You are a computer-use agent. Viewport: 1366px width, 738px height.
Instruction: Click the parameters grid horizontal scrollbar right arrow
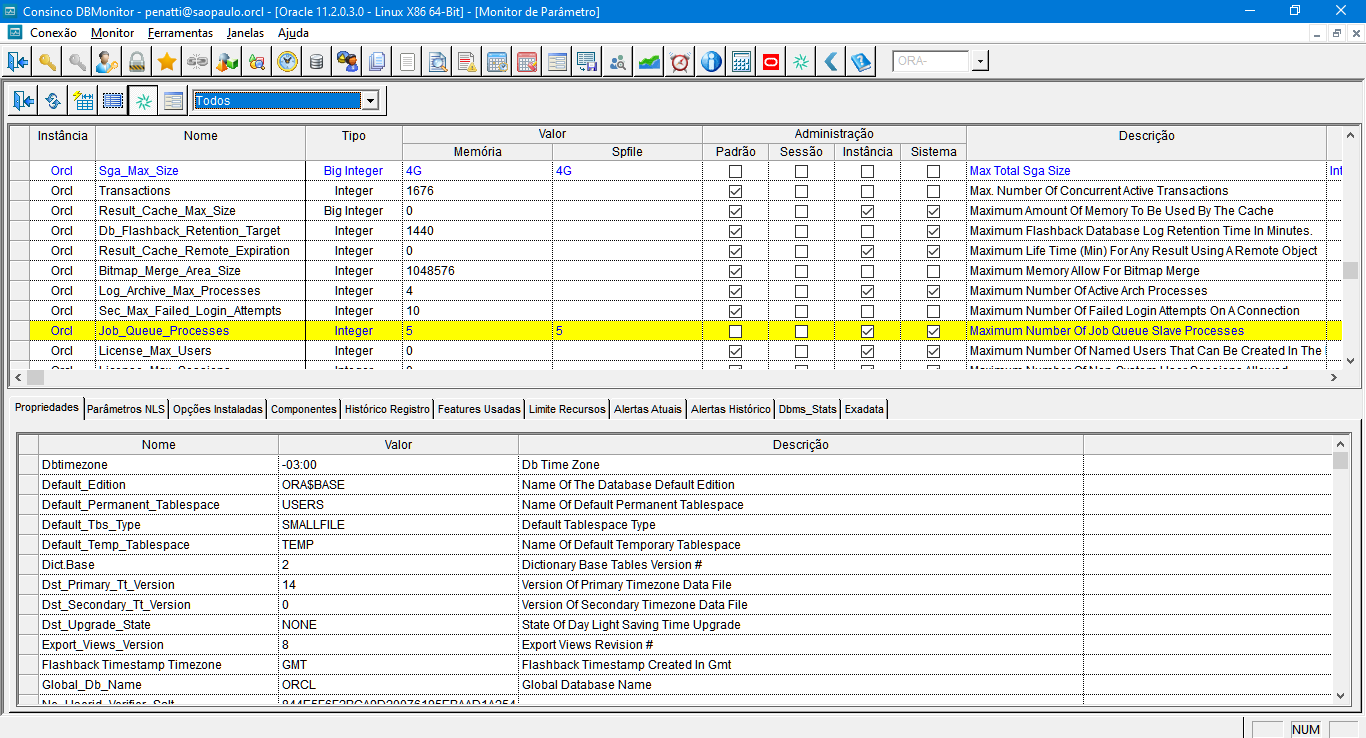[1333, 377]
